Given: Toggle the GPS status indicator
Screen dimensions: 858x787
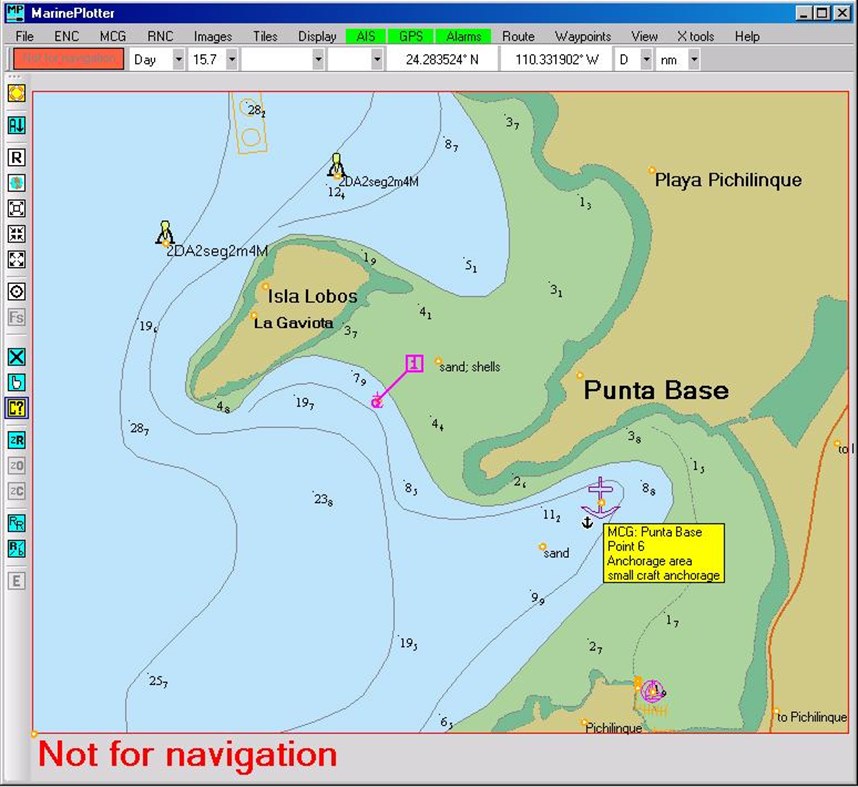Looking at the screenshot, I should click(411, 35).
